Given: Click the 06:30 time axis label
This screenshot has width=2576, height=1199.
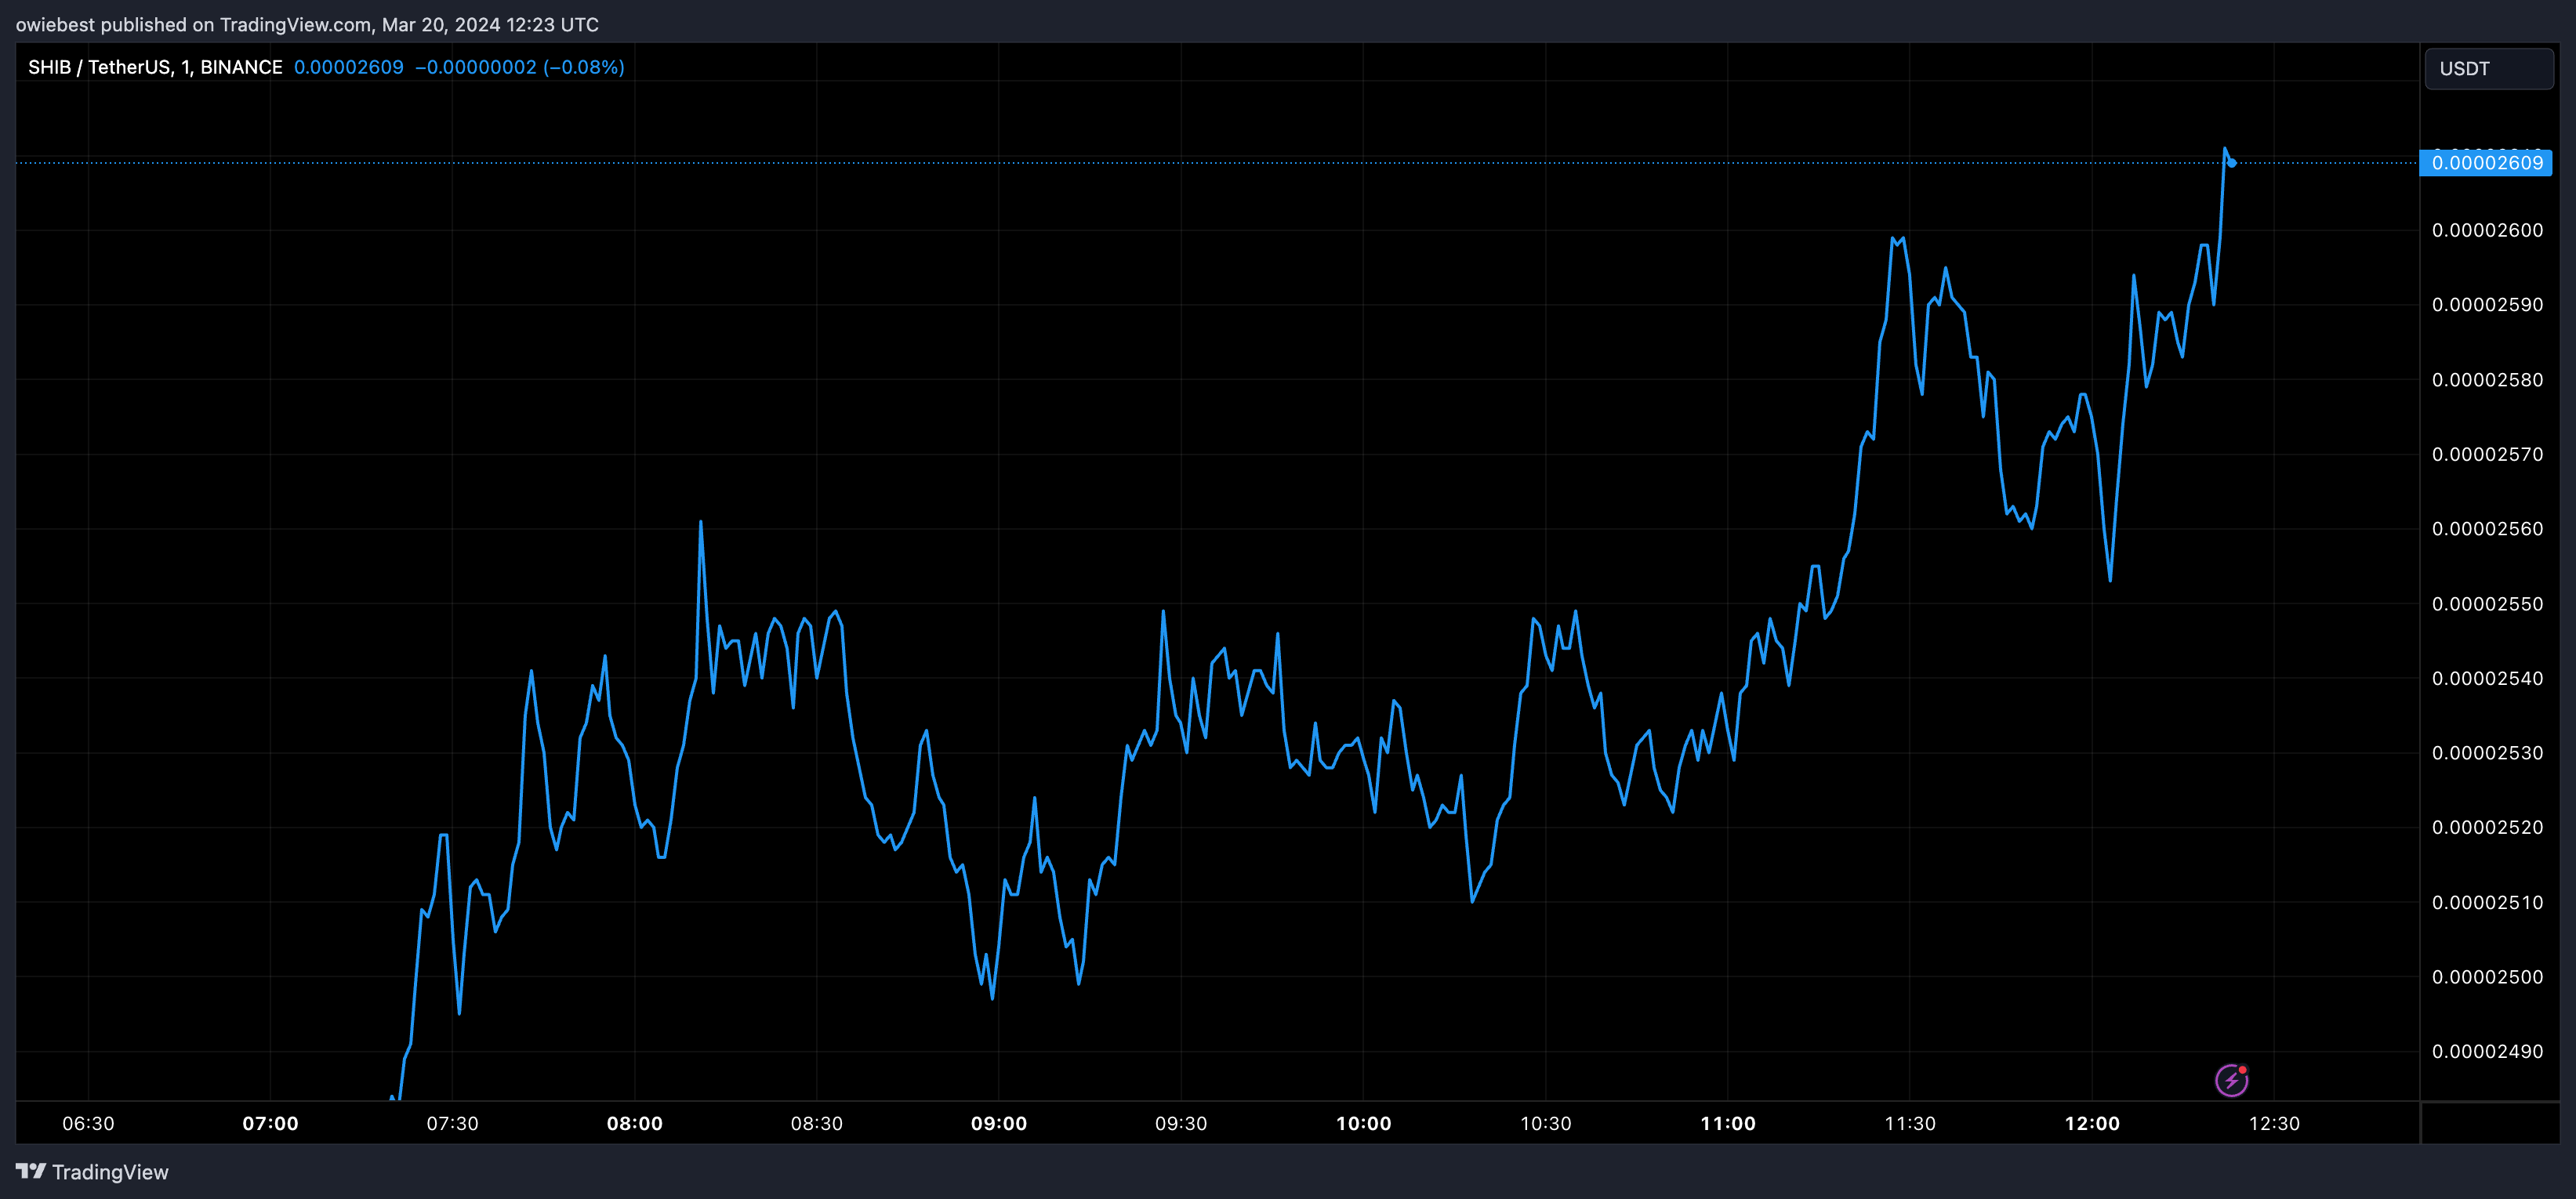Looking at the screenshot, I should click(88, 1123).
